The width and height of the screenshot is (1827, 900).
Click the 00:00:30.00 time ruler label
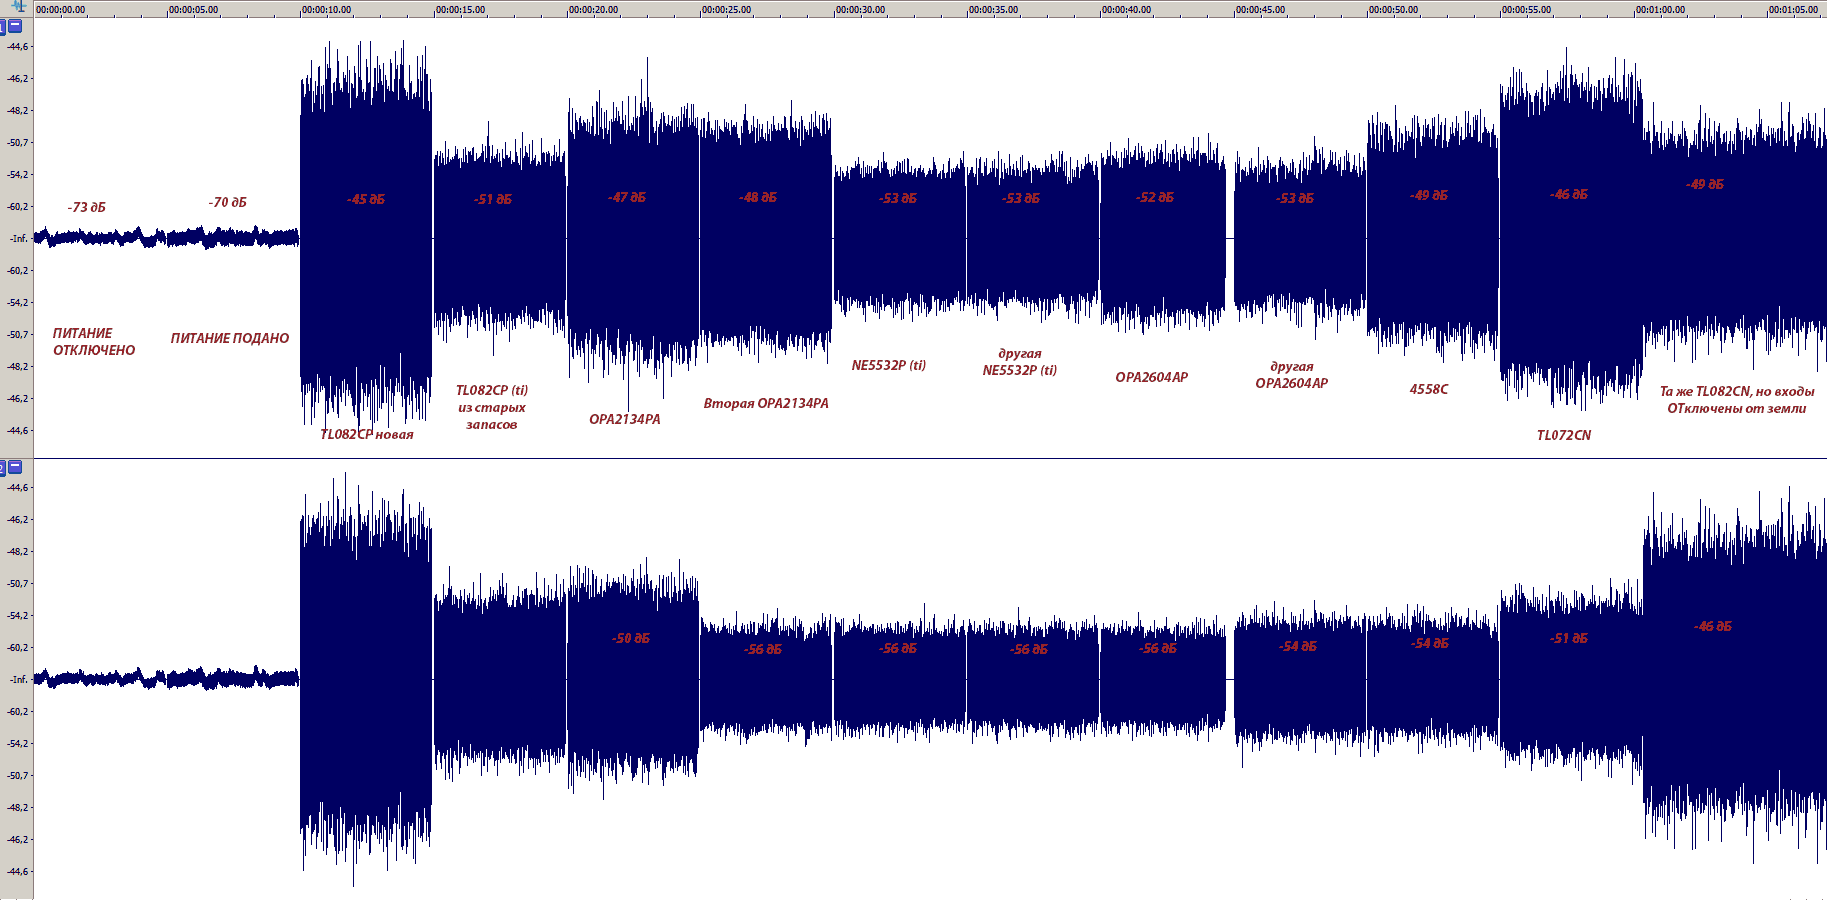tap(860, 10)
